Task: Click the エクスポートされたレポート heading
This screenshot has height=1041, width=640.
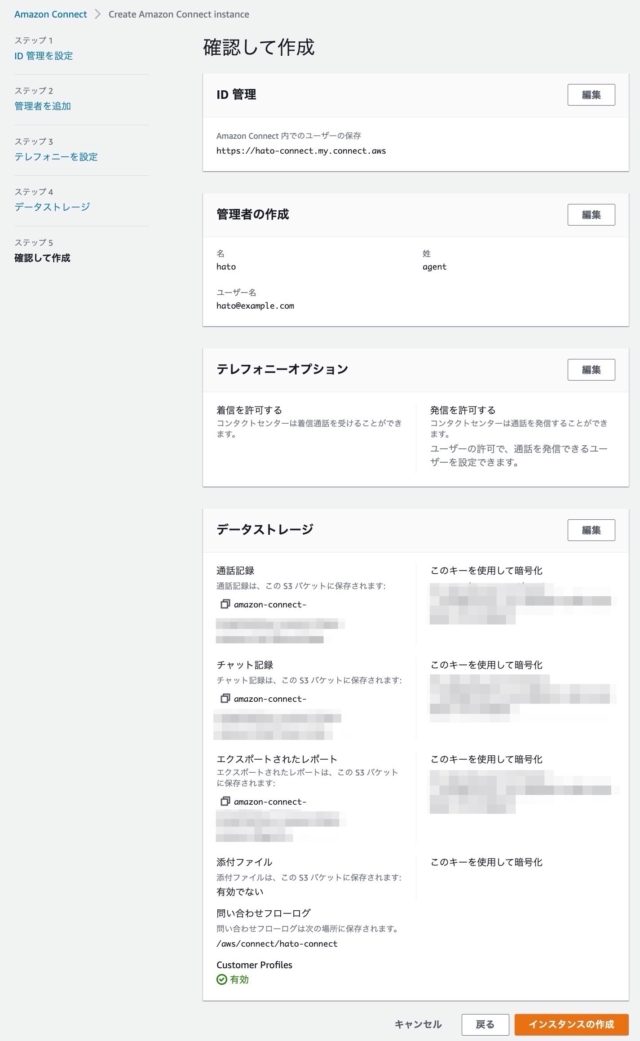Action: (x=277, y=759)
